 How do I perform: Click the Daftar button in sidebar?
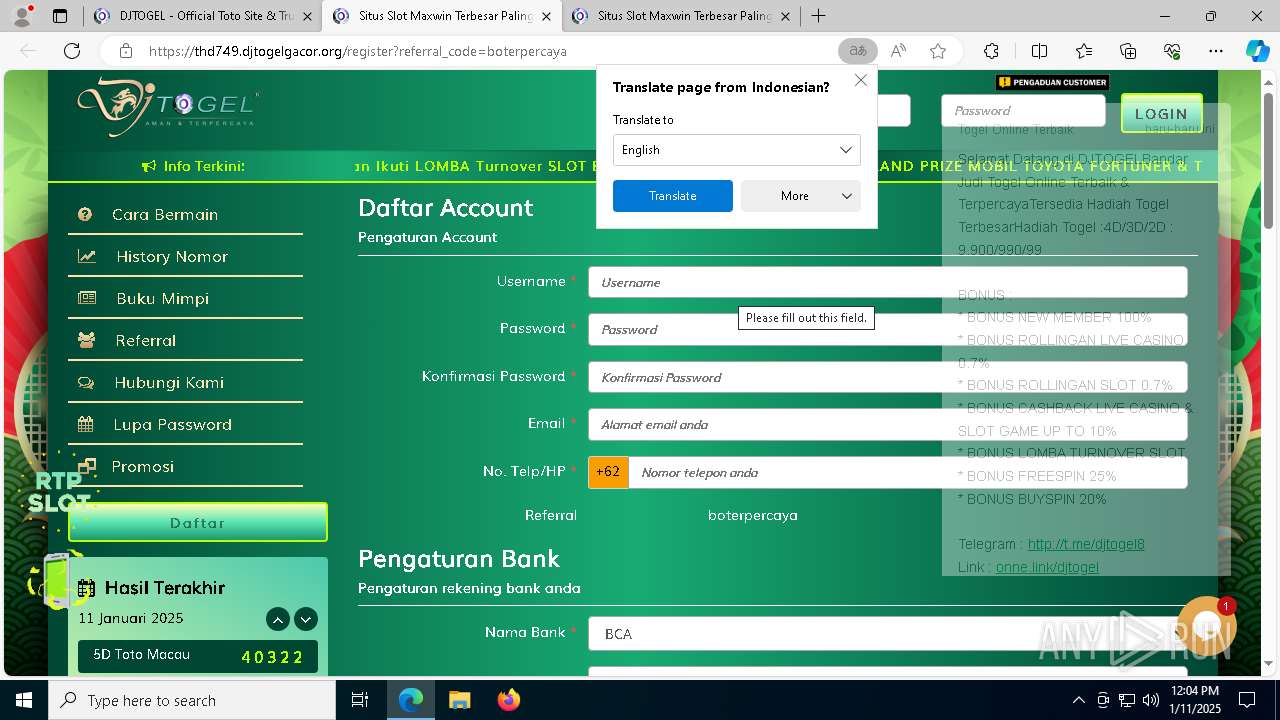(198, 522)
